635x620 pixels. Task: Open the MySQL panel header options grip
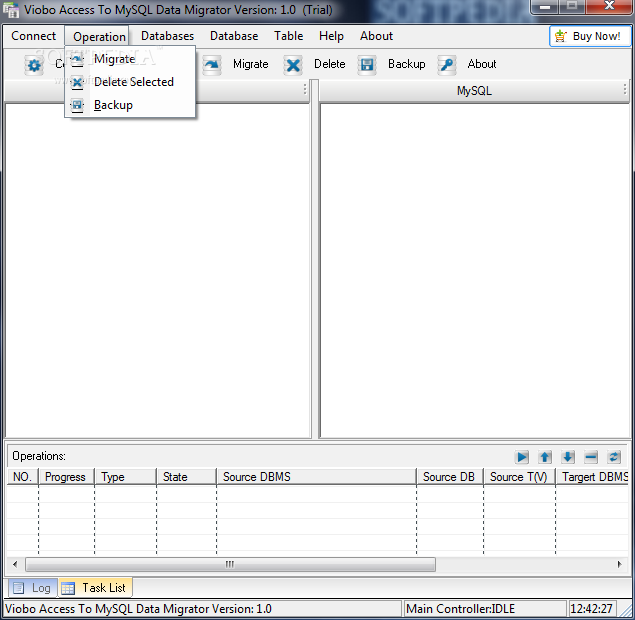(x=625, y=89)
